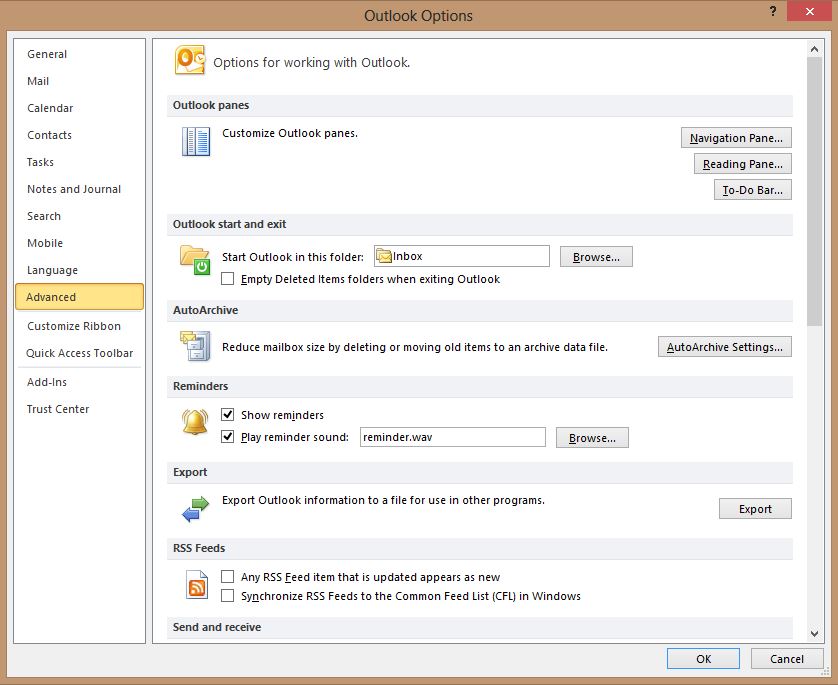Enable Synchronize RSS Feeds to Common Feed List
The image size is (838, 685).
point(228,596)
